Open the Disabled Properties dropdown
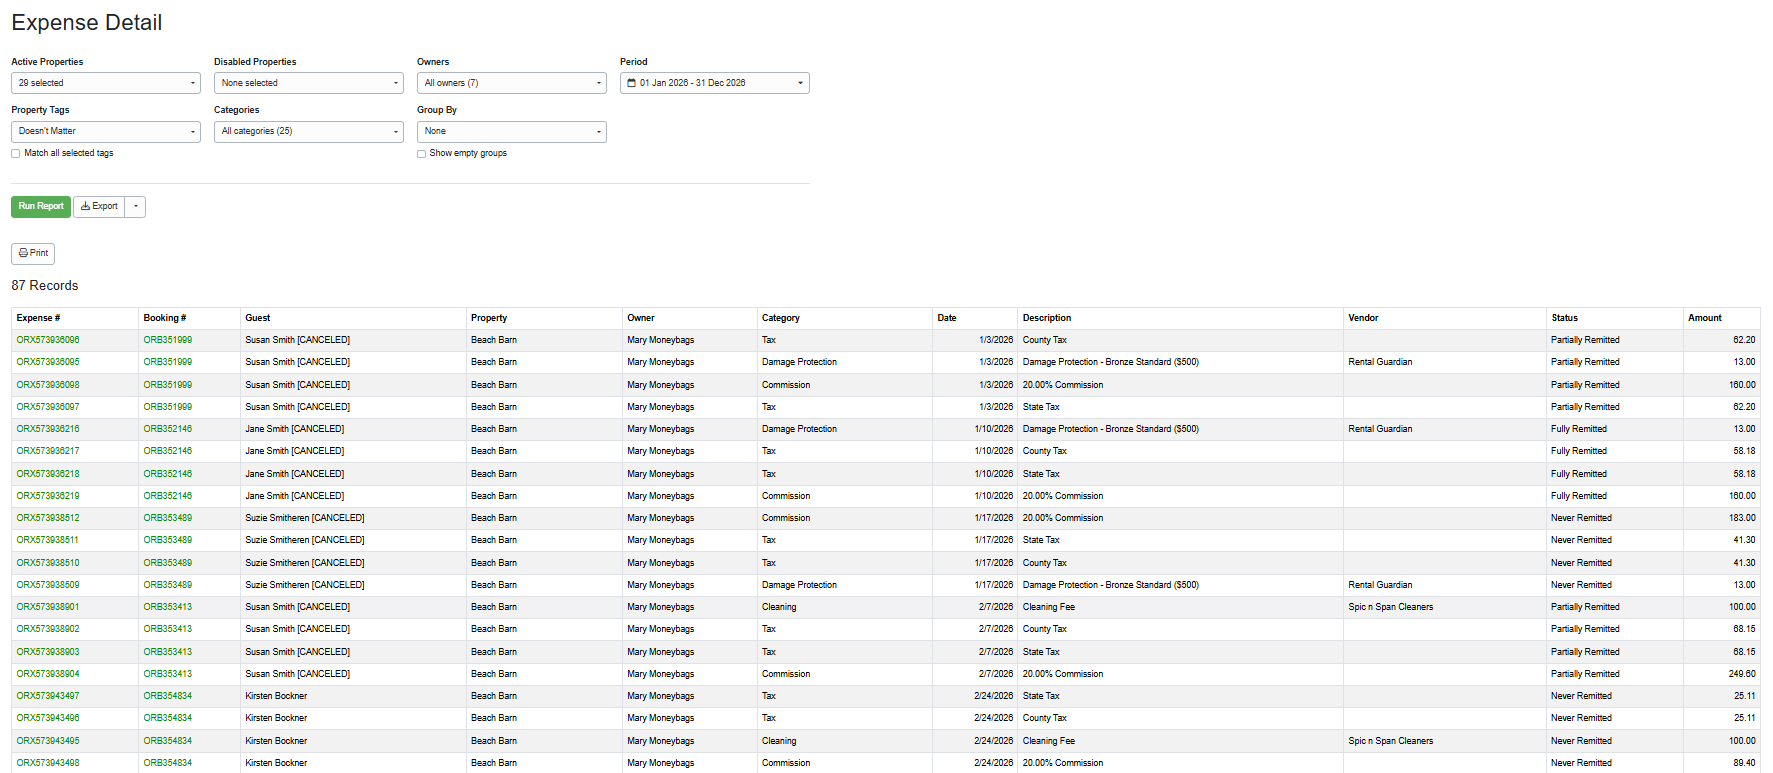The width and height of the screenshot is (1773, 773). click(309, 83)
